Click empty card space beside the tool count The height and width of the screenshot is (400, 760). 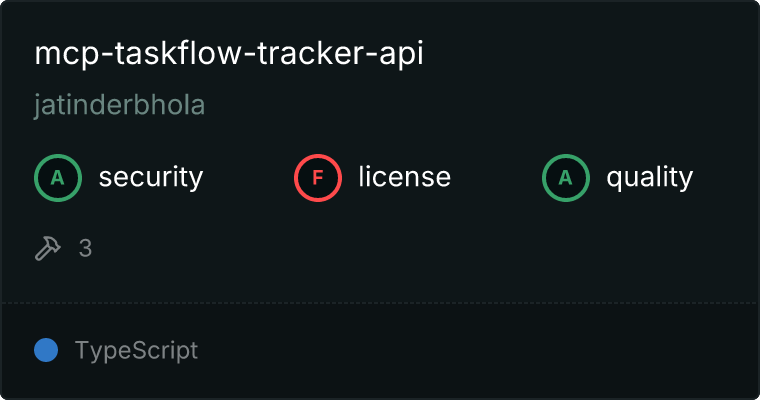coord(400,248)
